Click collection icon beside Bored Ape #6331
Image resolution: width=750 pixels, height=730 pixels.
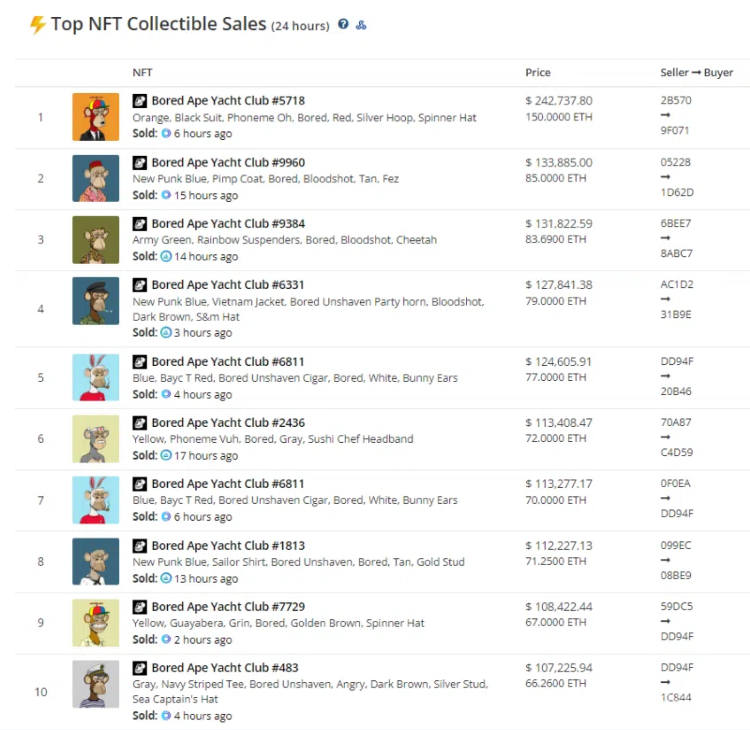pos(140,285)
